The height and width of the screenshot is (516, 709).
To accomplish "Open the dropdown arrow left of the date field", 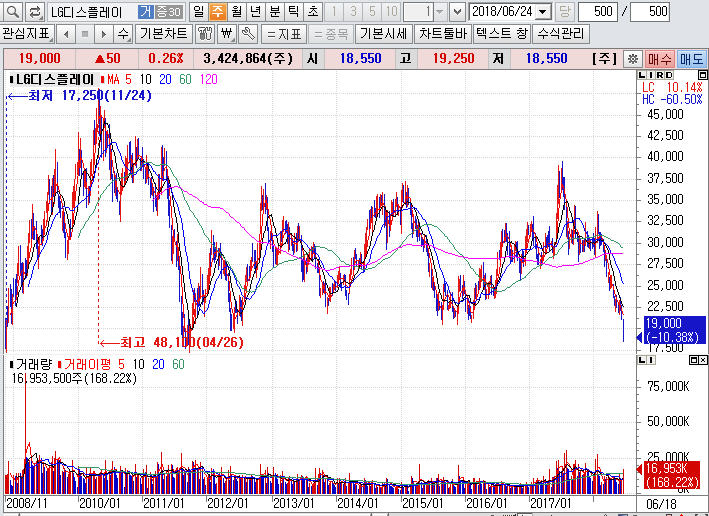I will pyautogui.click(x=457, y=11).
